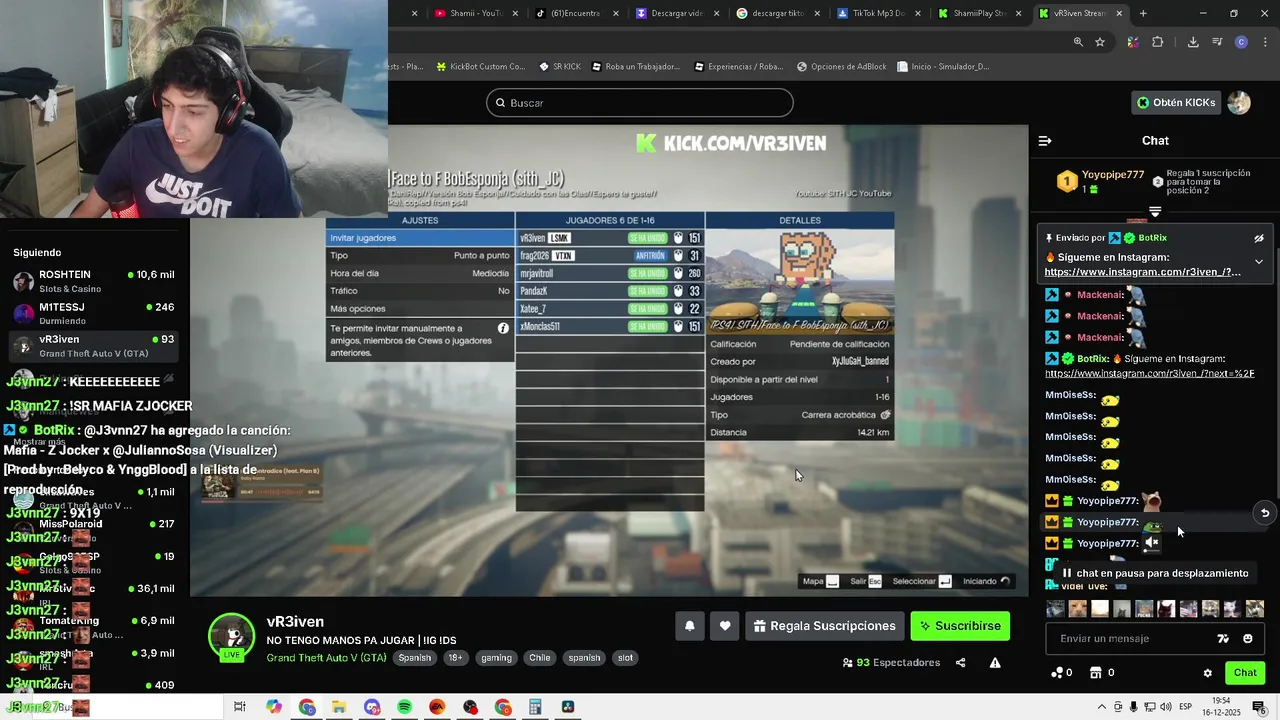Bookmark this page with the star icon
This screenshot has width=1280, height=720.
click(x=1100, y=42)
